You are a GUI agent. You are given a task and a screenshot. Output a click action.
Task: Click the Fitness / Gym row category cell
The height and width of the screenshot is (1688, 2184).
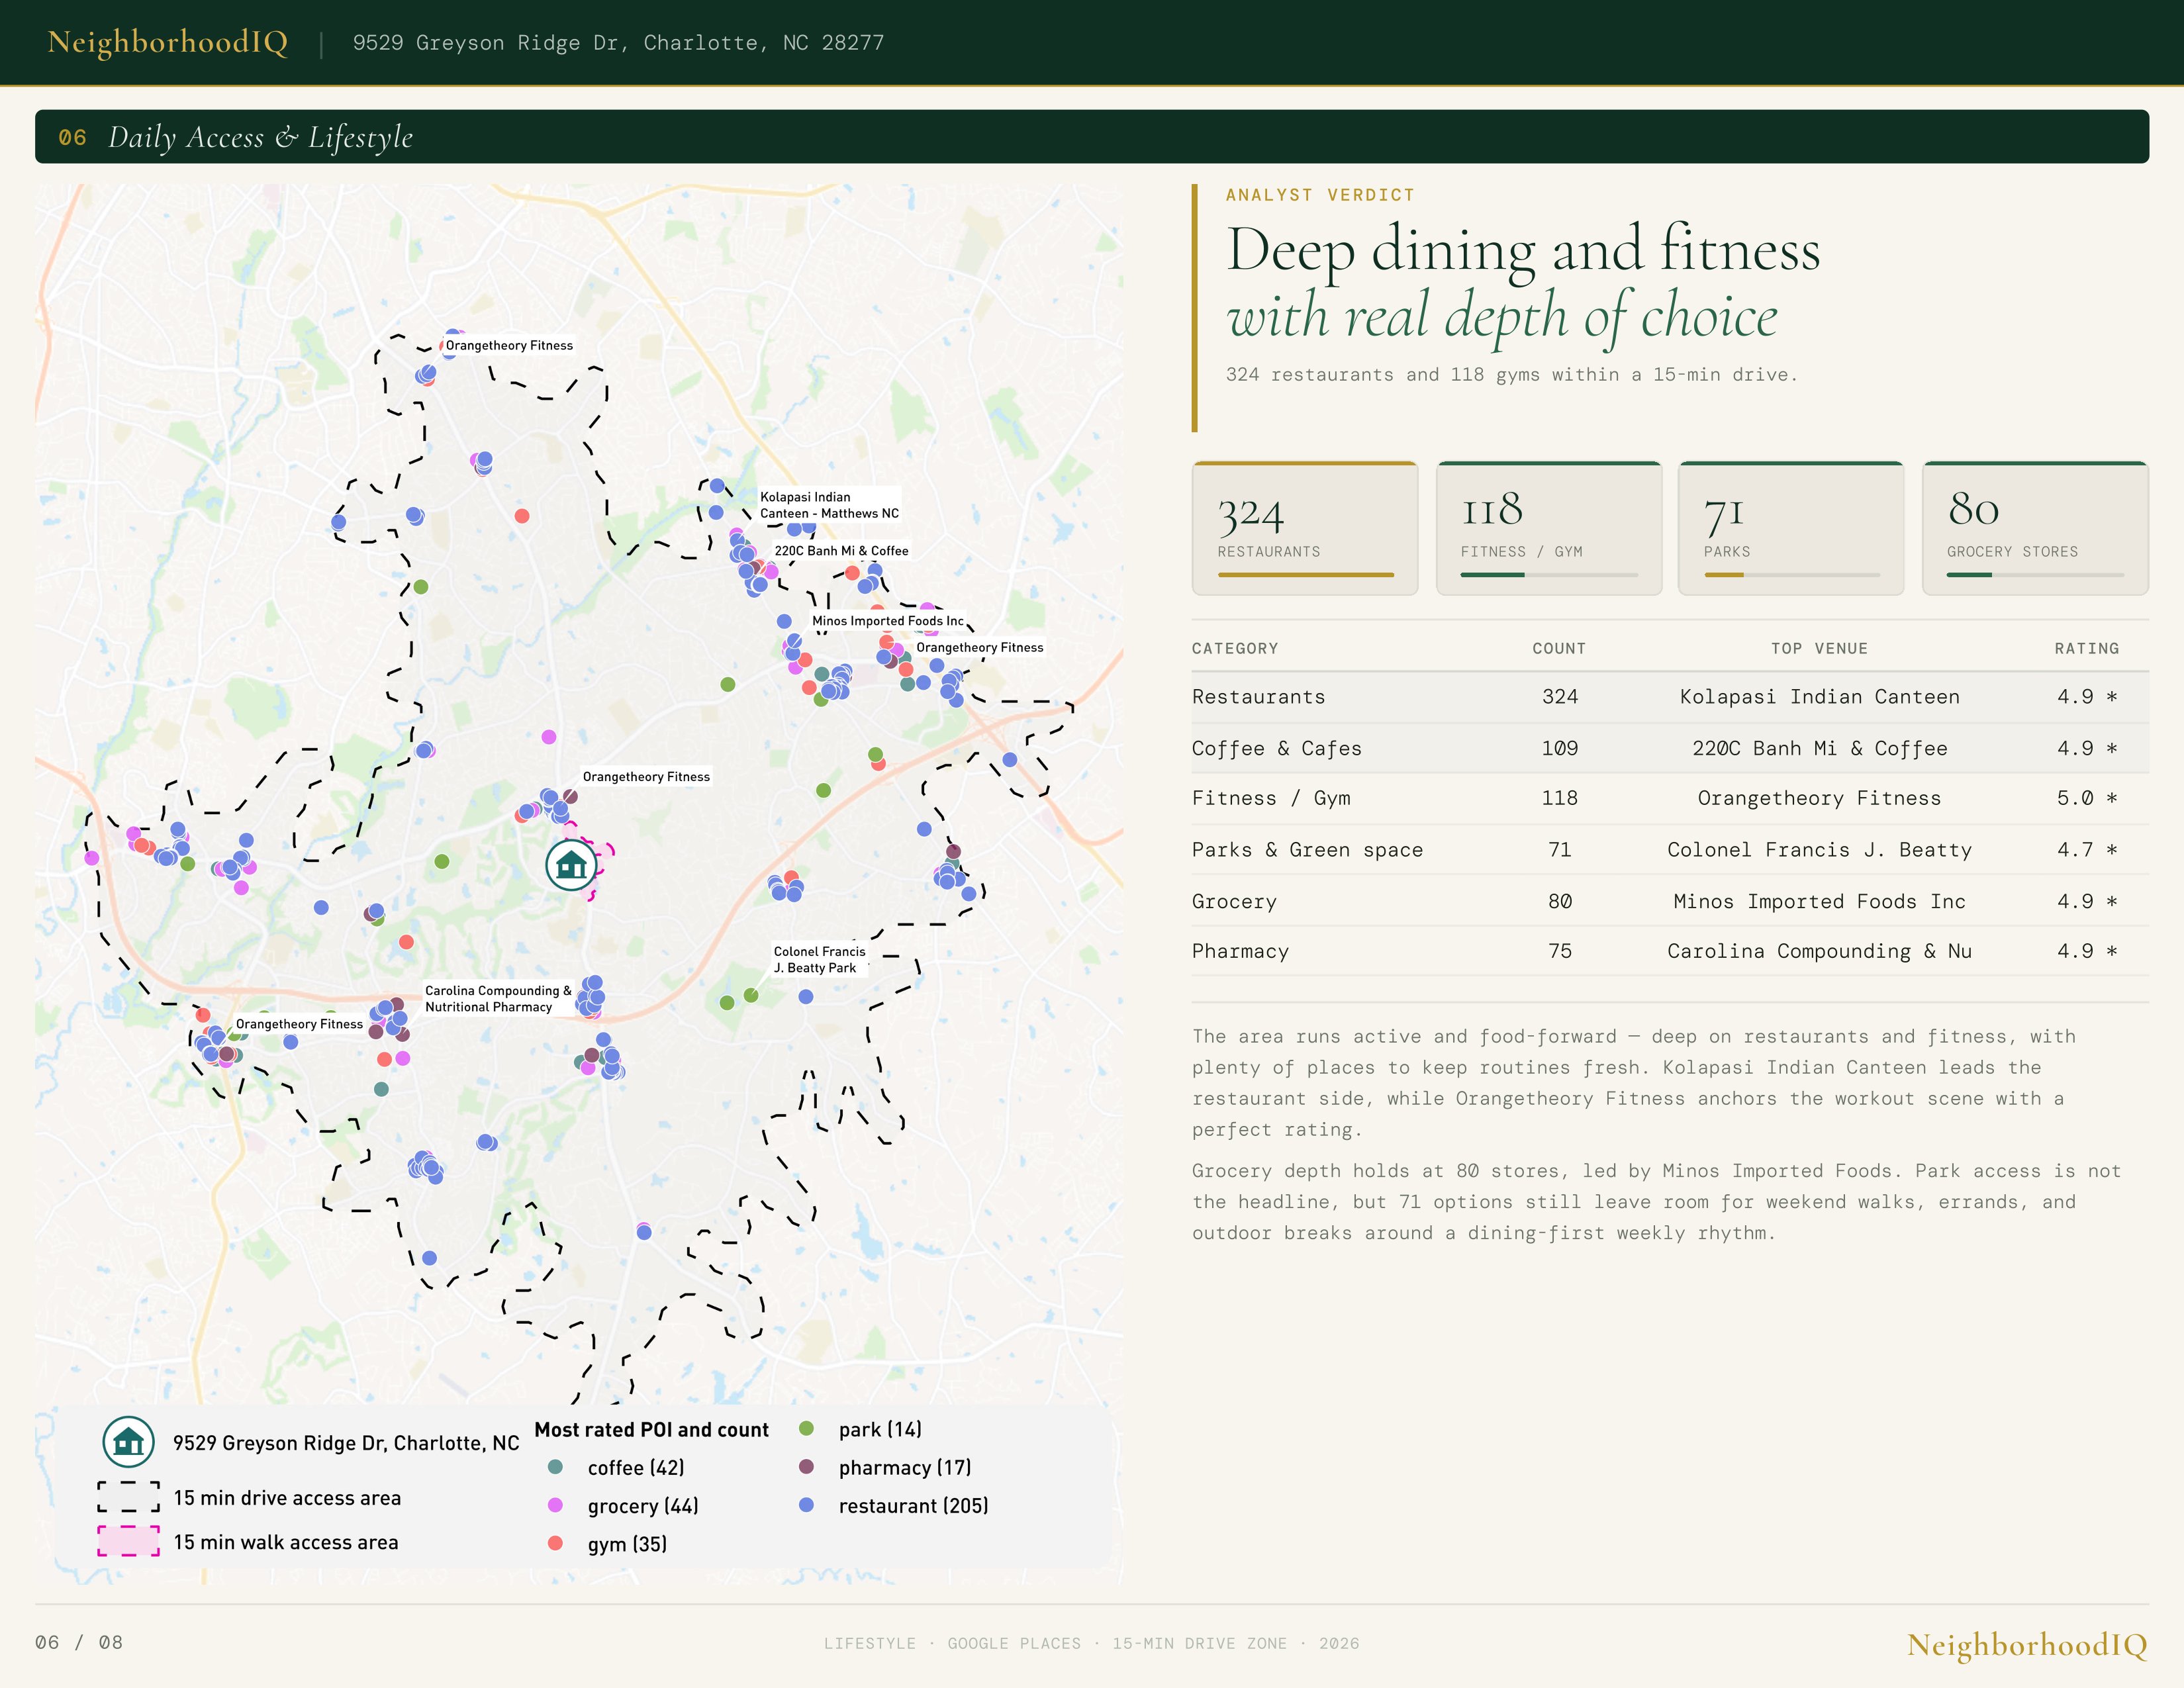coord(1271,798)
